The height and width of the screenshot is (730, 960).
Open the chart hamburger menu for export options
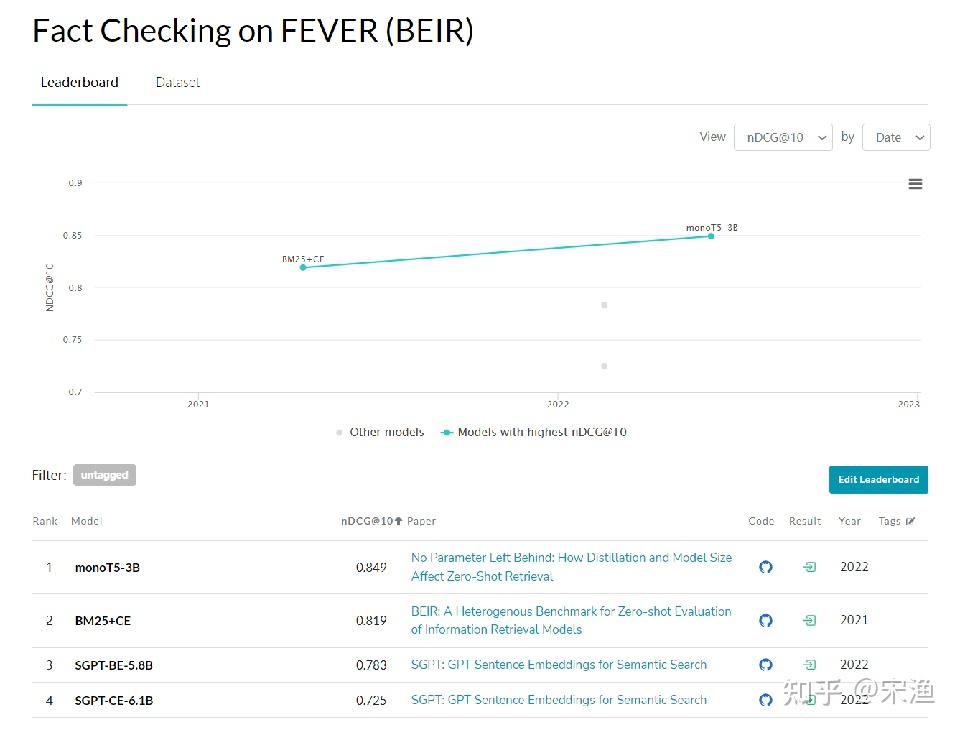coord(915,184)
